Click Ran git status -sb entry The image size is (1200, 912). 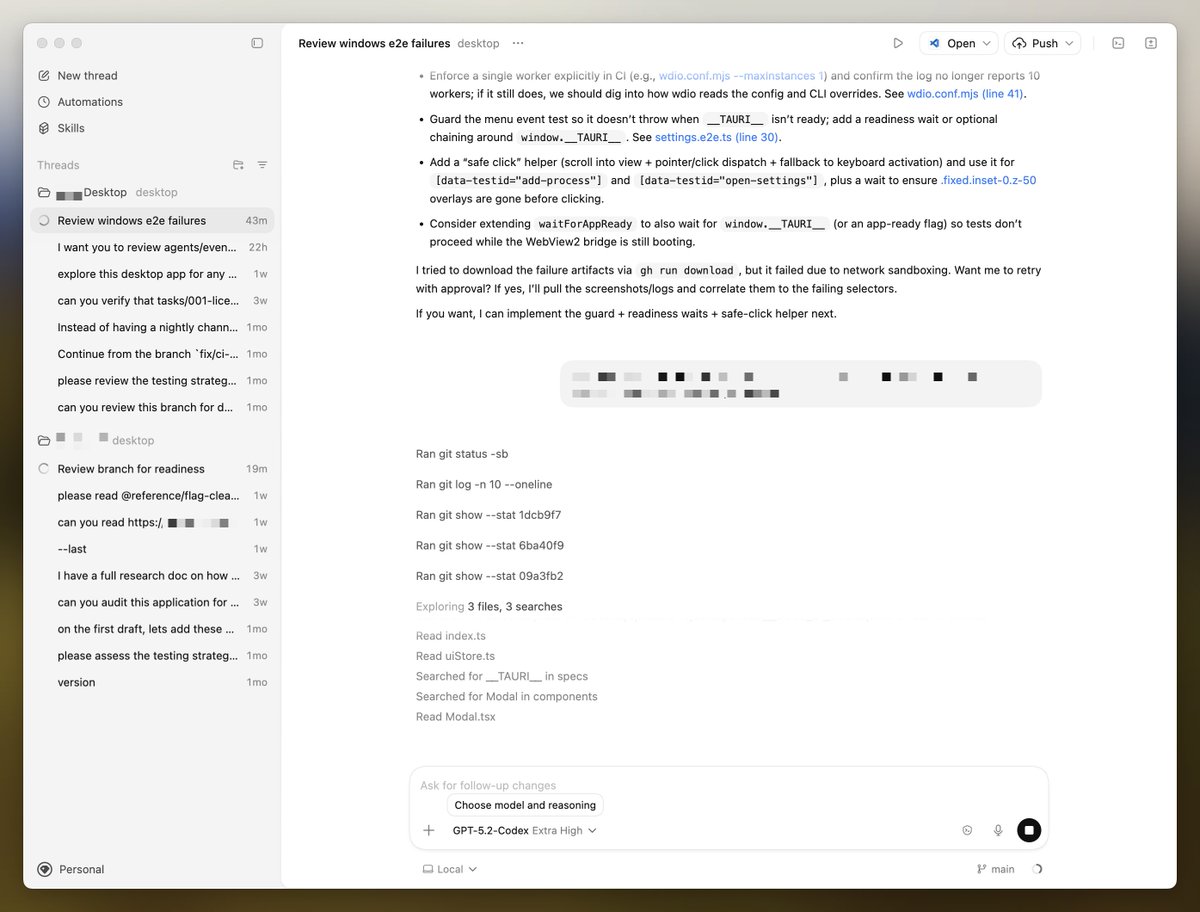(x=462, y=454)
